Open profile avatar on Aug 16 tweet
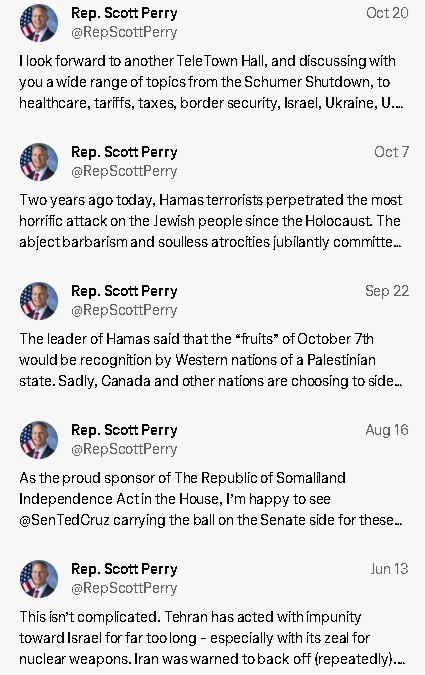The width and height of the screenshot is (425, 675). [x=39, y=440]
